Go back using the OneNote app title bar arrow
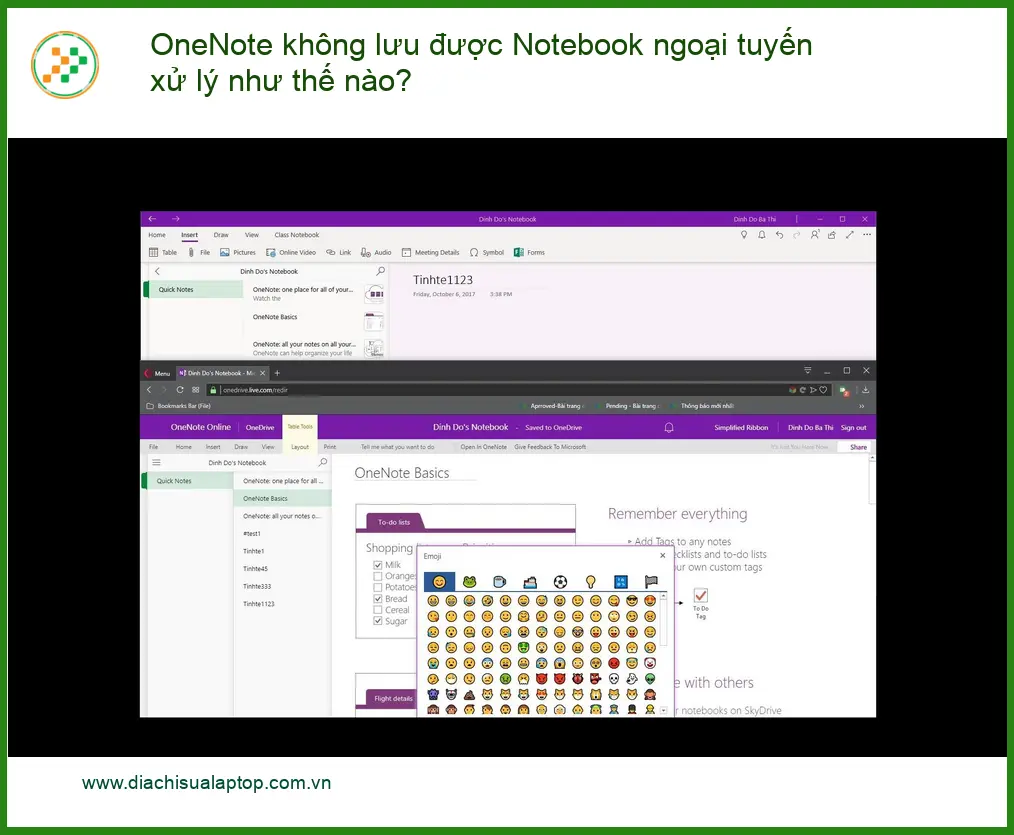 (x=152, y=219)
